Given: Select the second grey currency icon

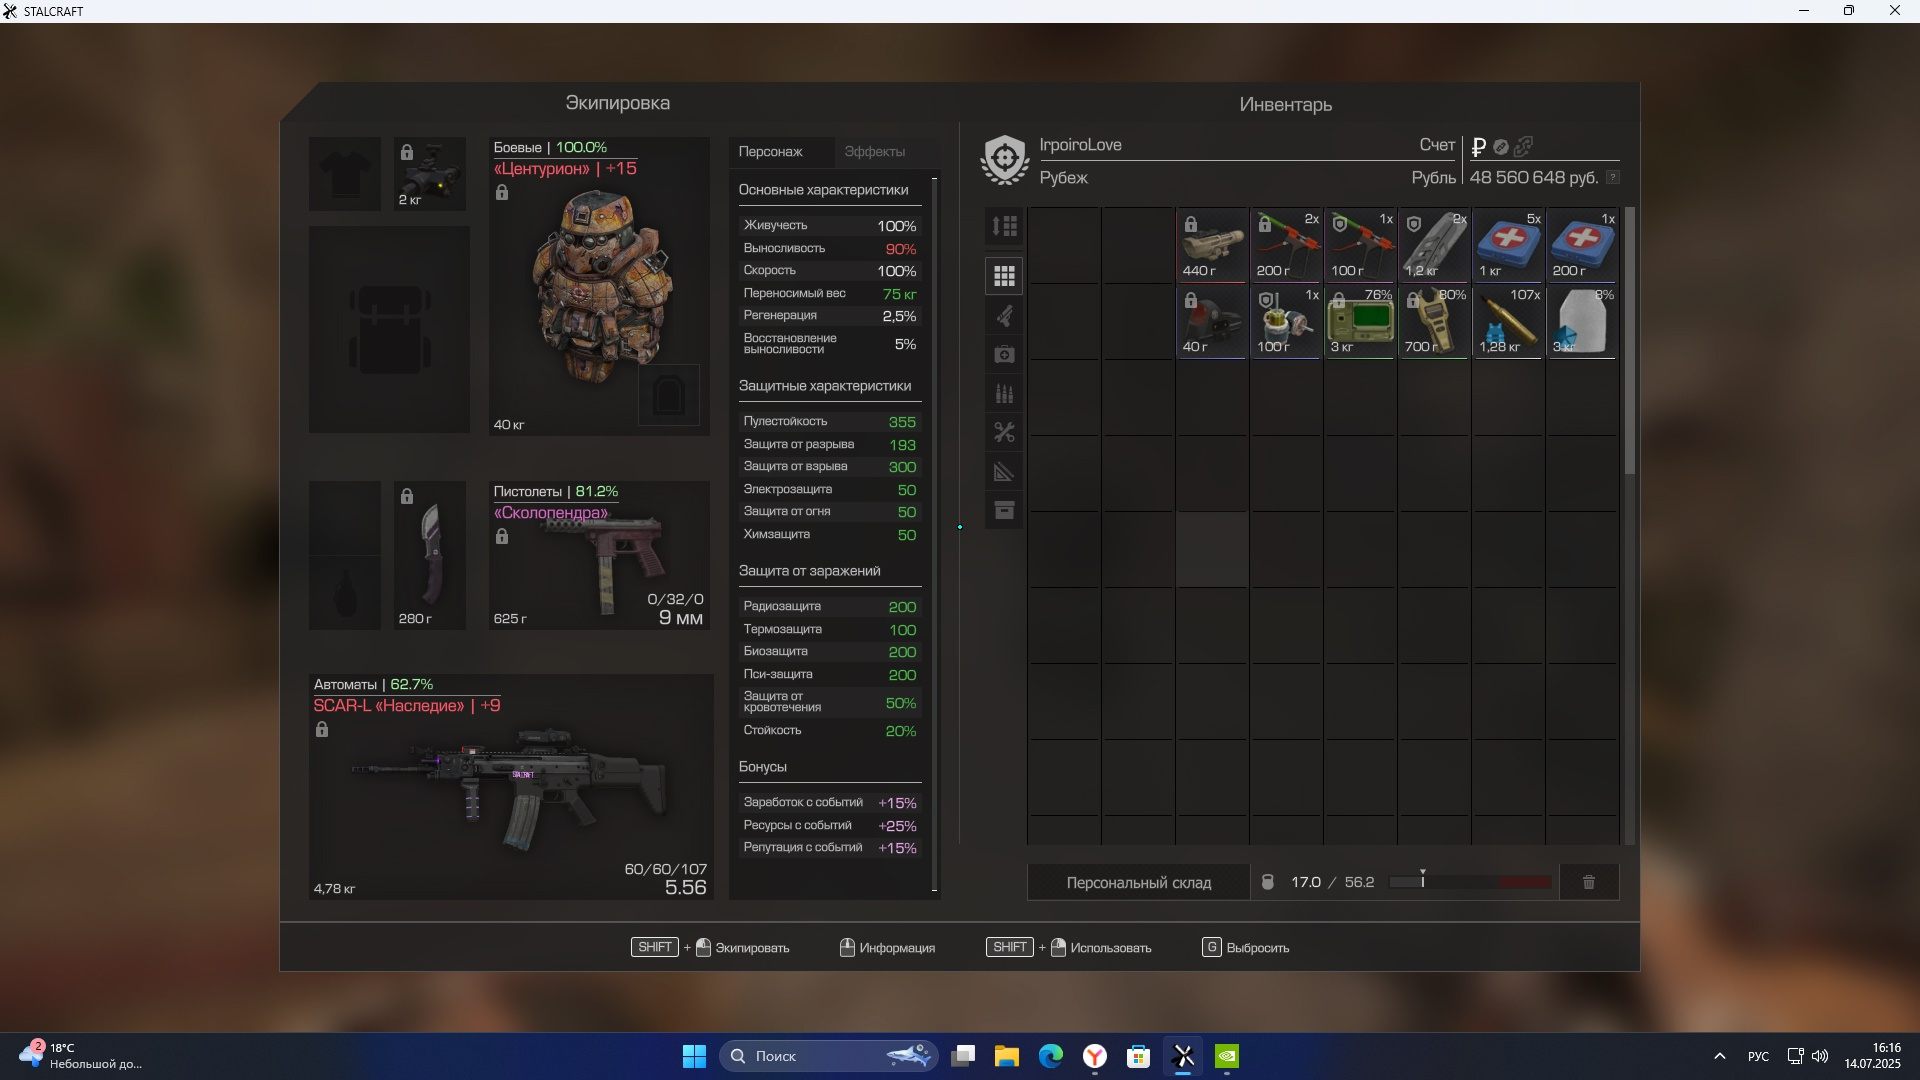Looking at the screenshot, I should (x=1501, y=147).
